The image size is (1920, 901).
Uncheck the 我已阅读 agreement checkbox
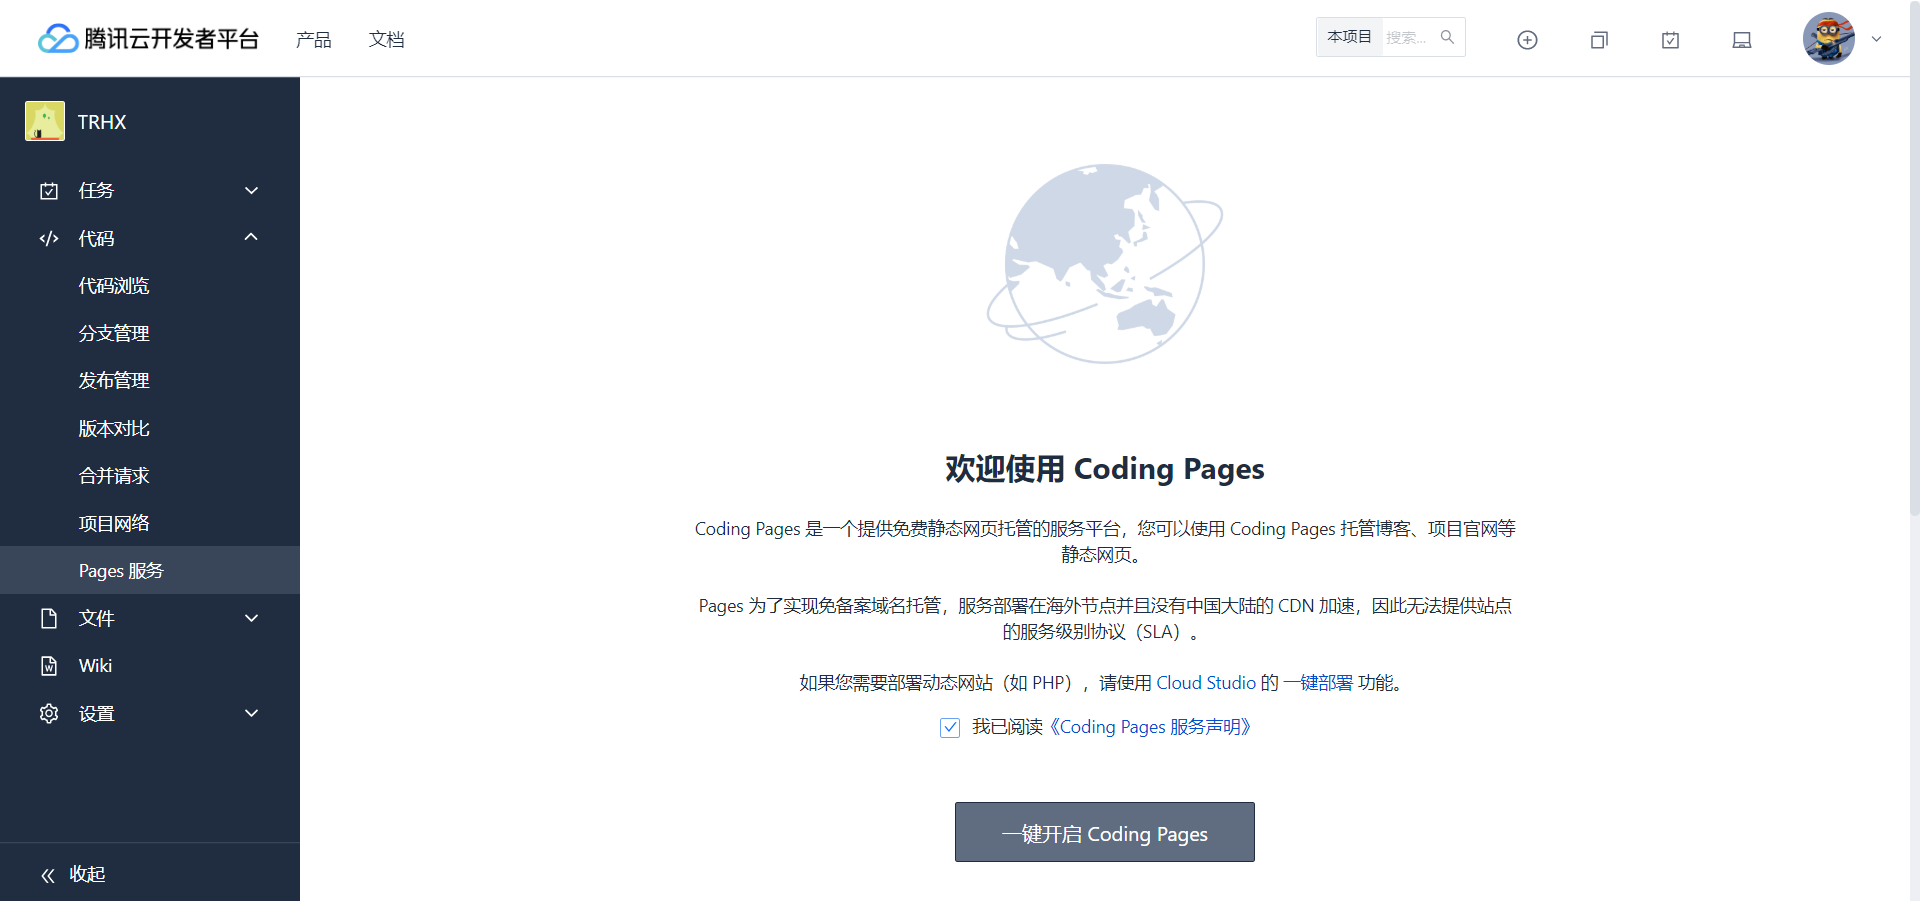click(950, 728)
